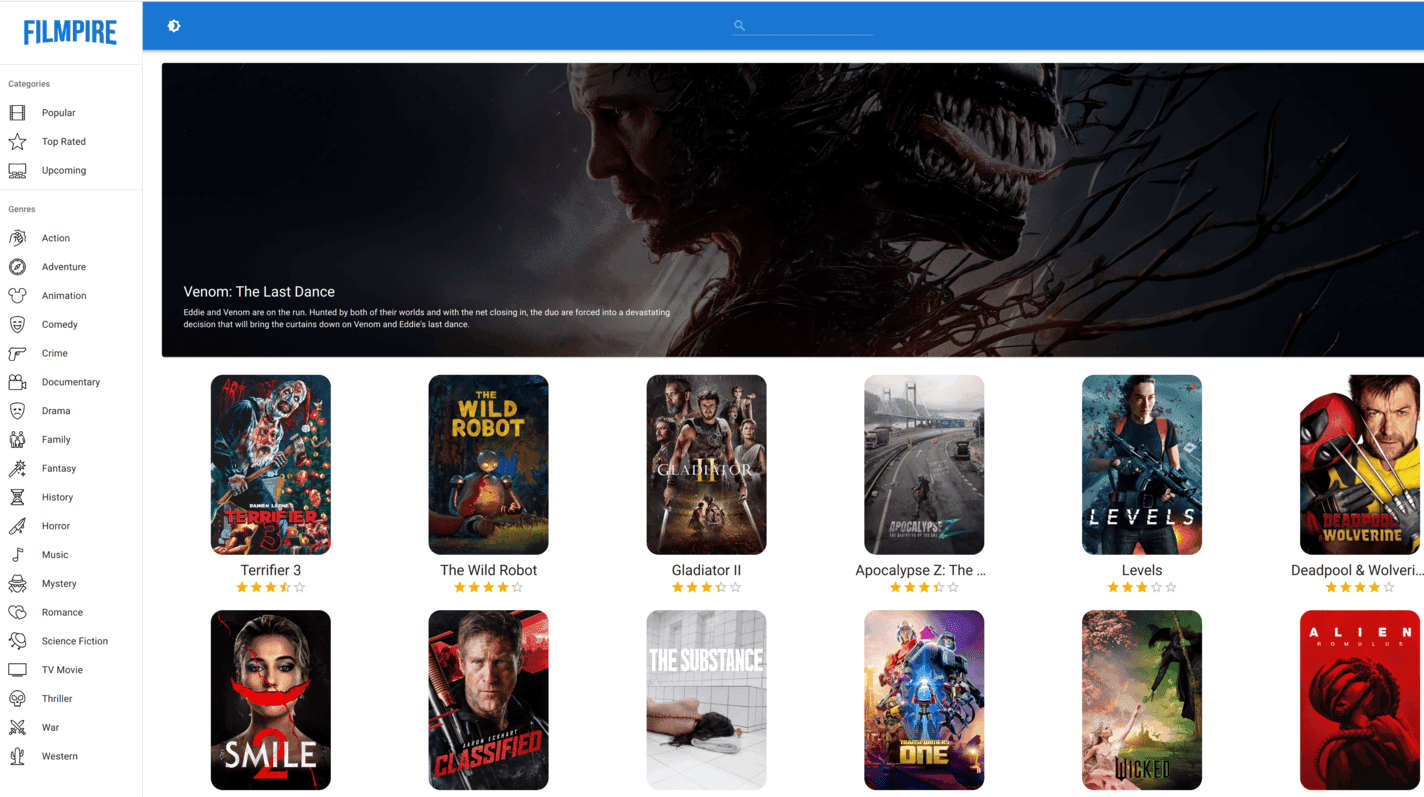The image size is (1424, 797).
Task: Click the star rating under Levels
Action: [x=1142, y=588]
